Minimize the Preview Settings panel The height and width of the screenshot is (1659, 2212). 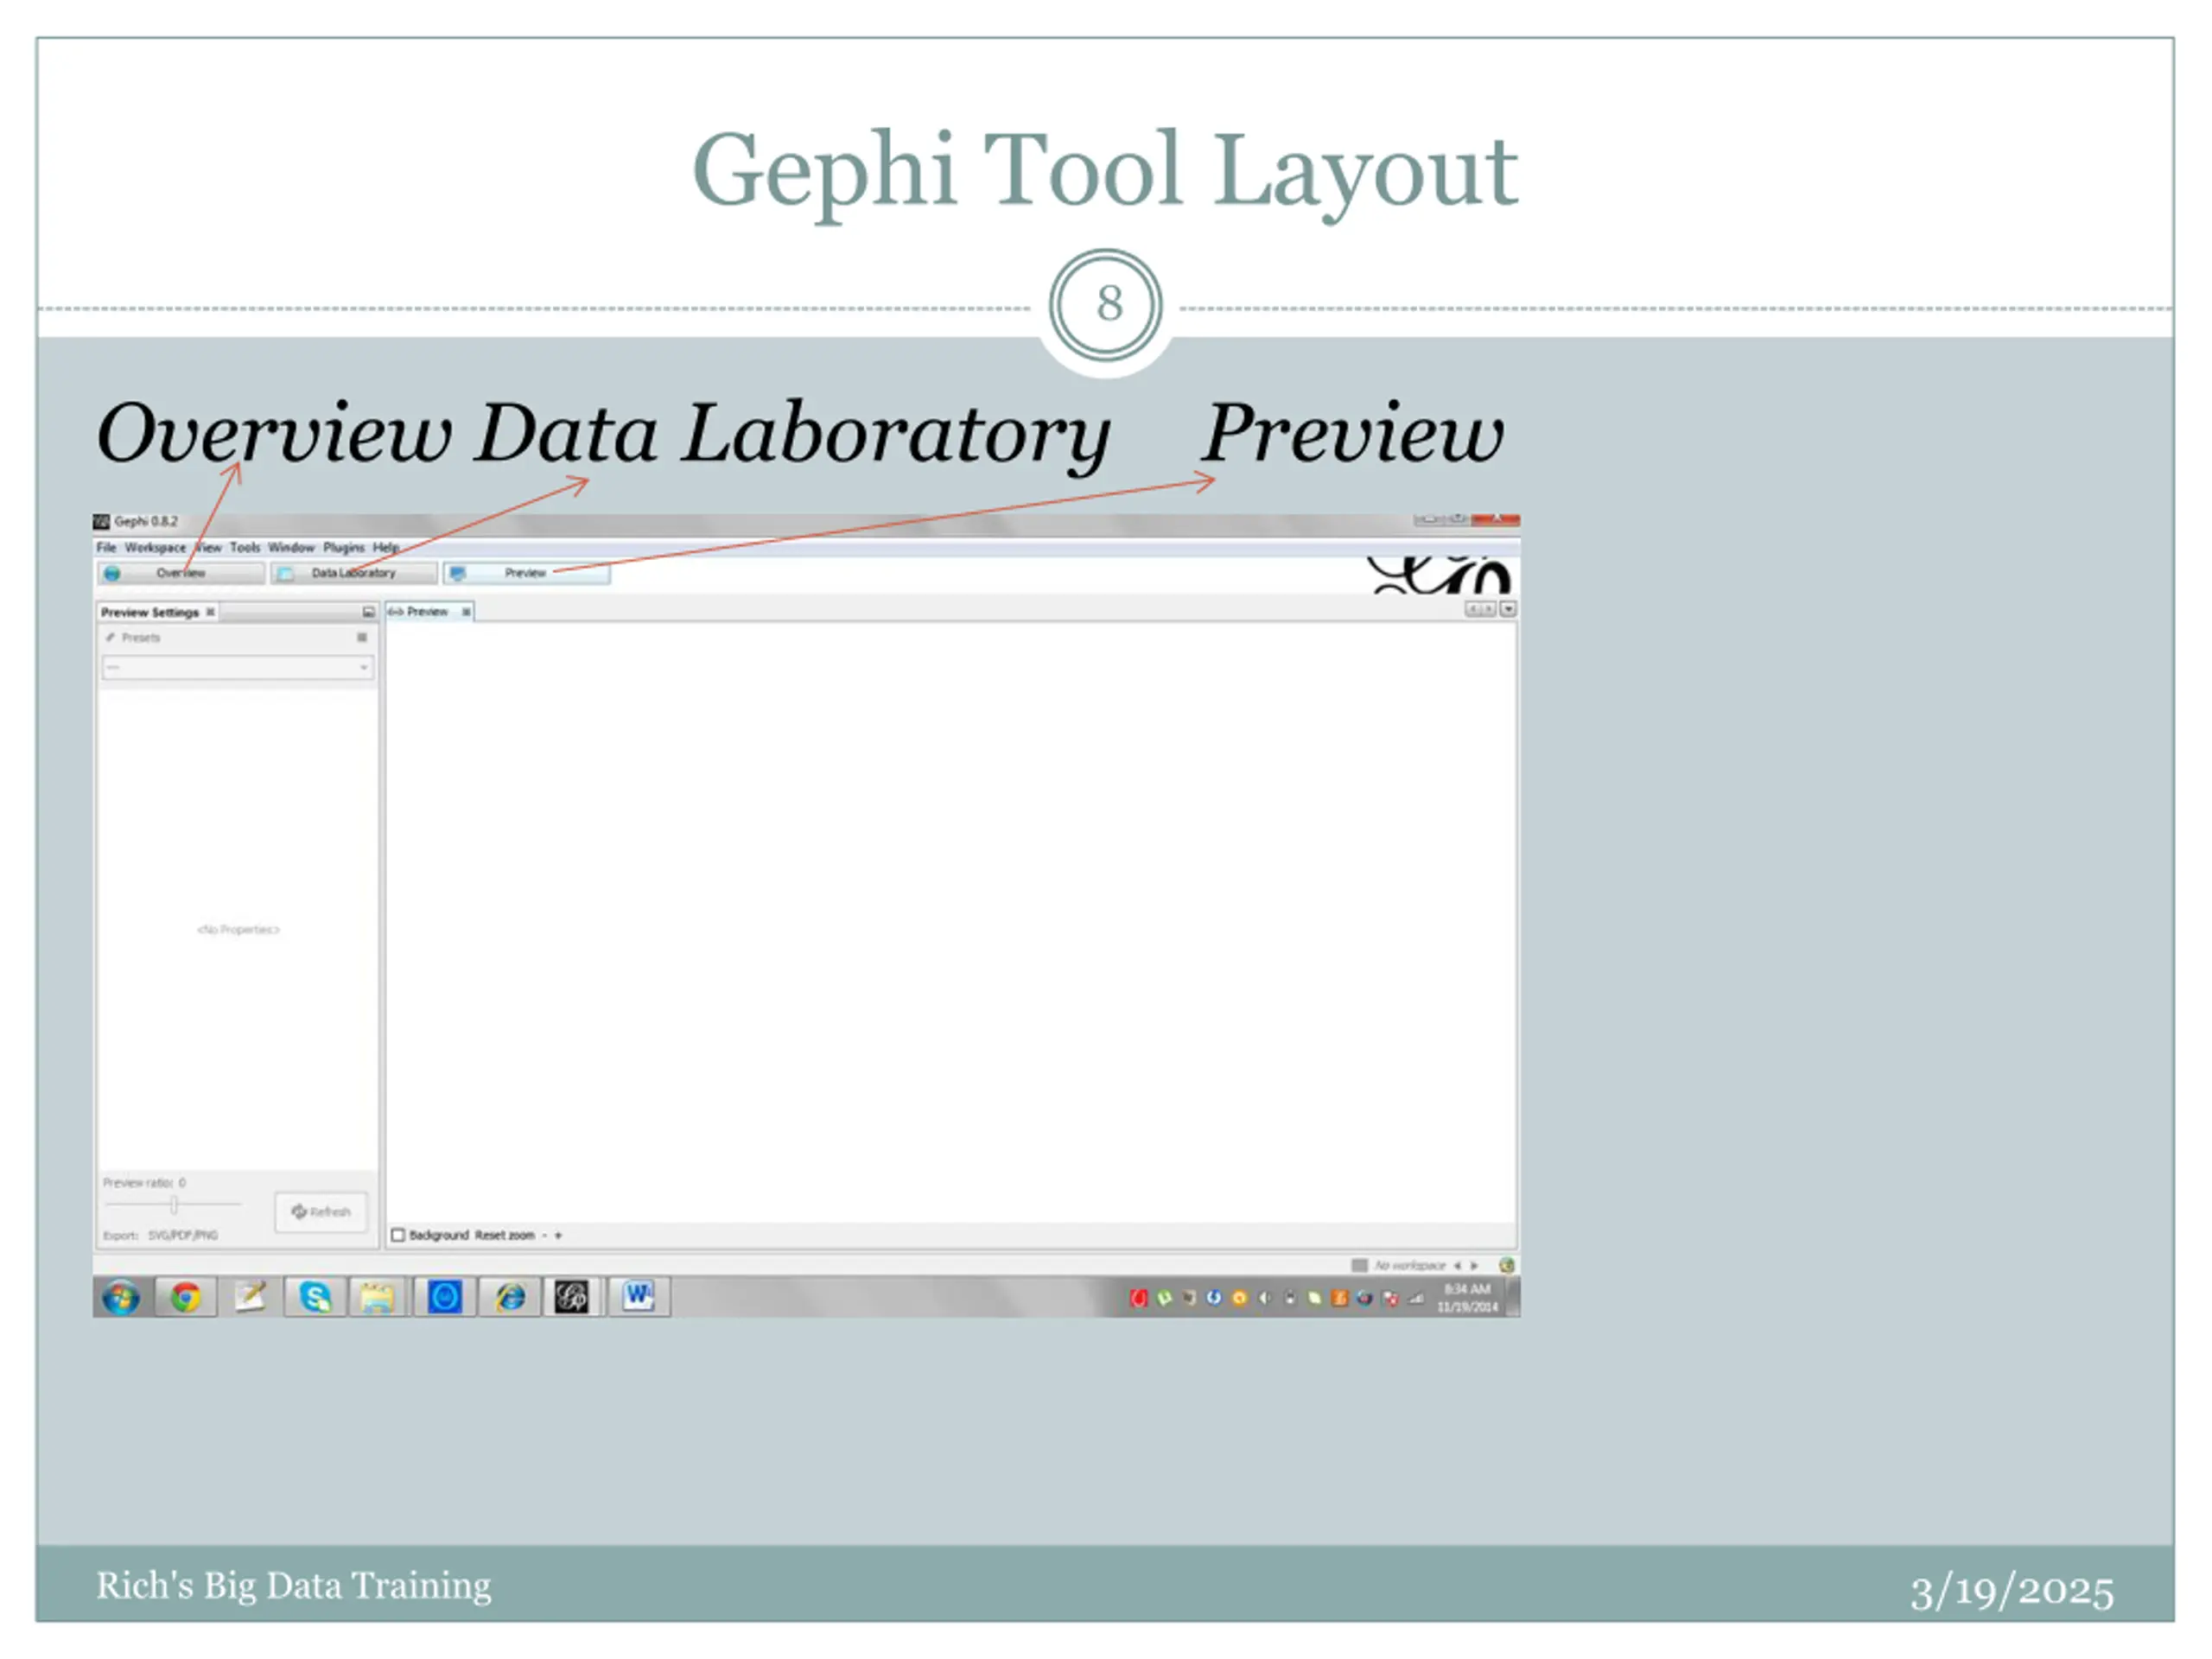(368, 612)
